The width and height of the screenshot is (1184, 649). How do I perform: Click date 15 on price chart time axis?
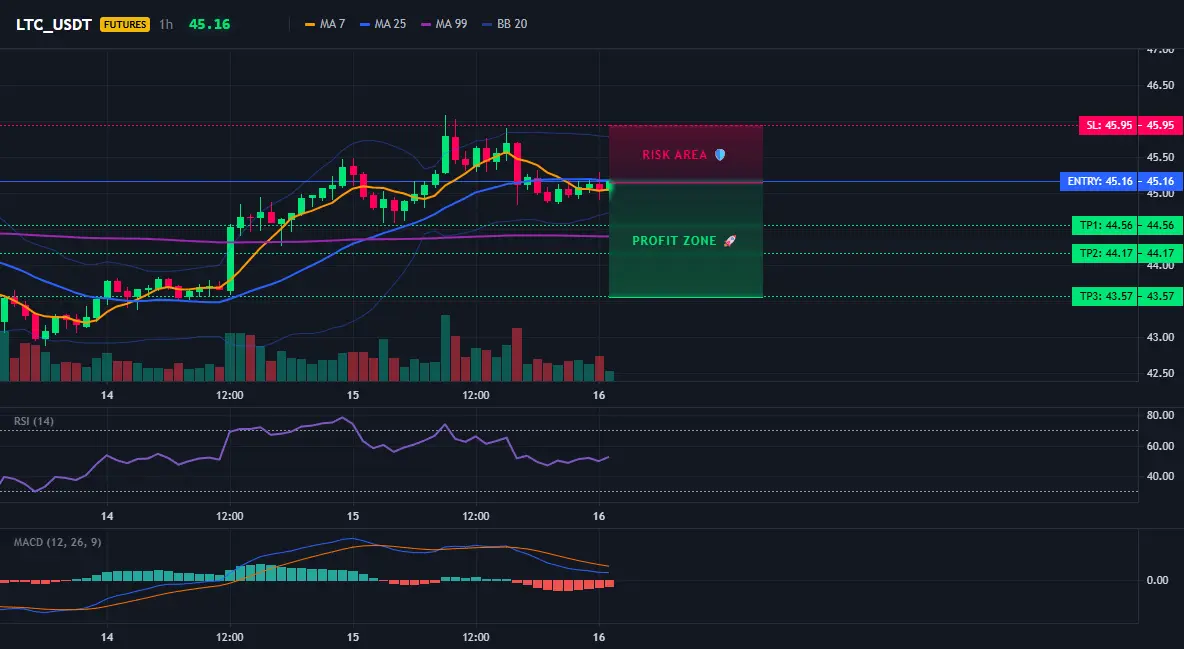coord(353,395)
